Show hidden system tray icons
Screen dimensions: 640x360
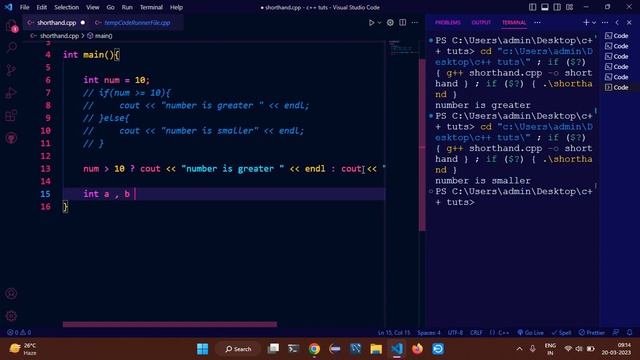pyautogui.click(x=519, y=349)
